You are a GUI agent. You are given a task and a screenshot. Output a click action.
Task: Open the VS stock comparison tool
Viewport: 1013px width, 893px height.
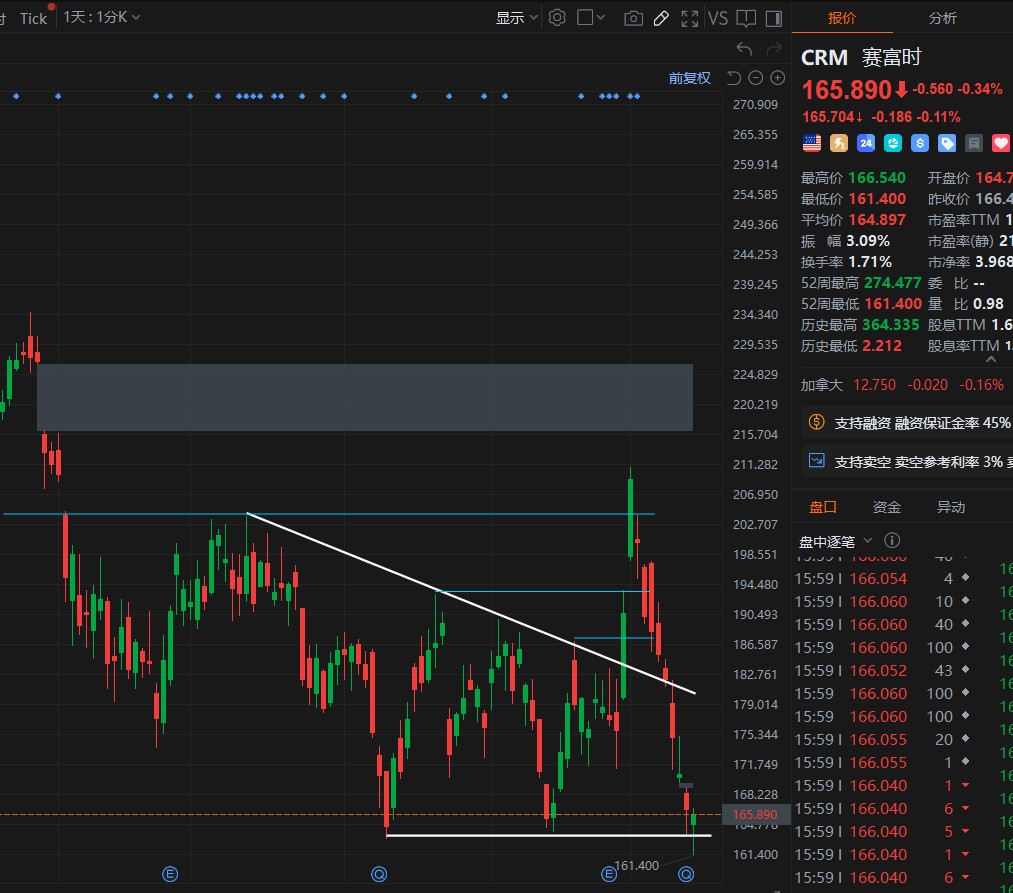pos(718,18)
